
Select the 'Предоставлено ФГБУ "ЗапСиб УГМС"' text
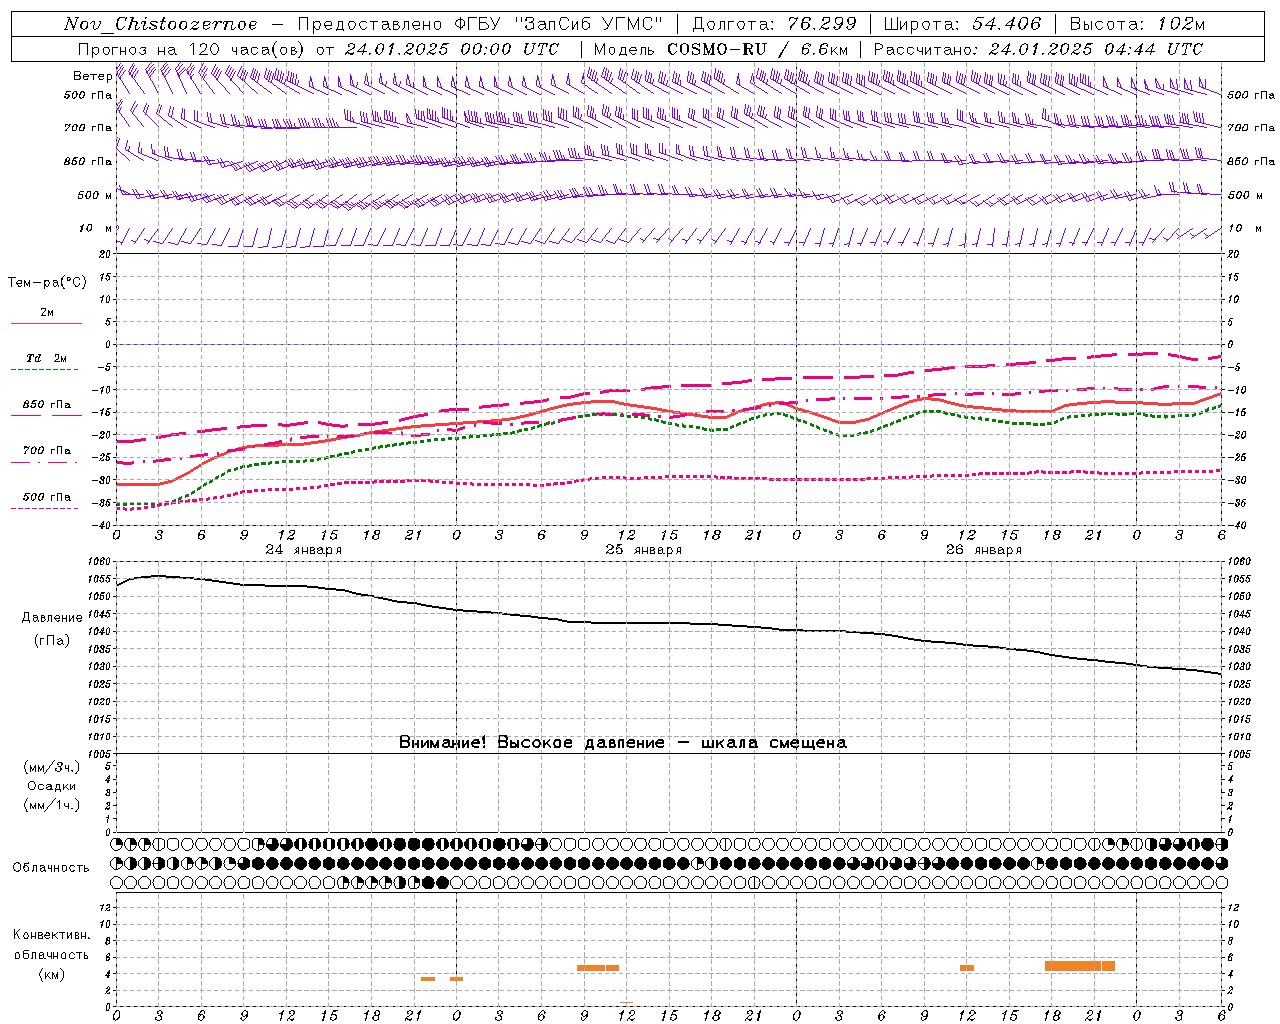coord(480,24)
